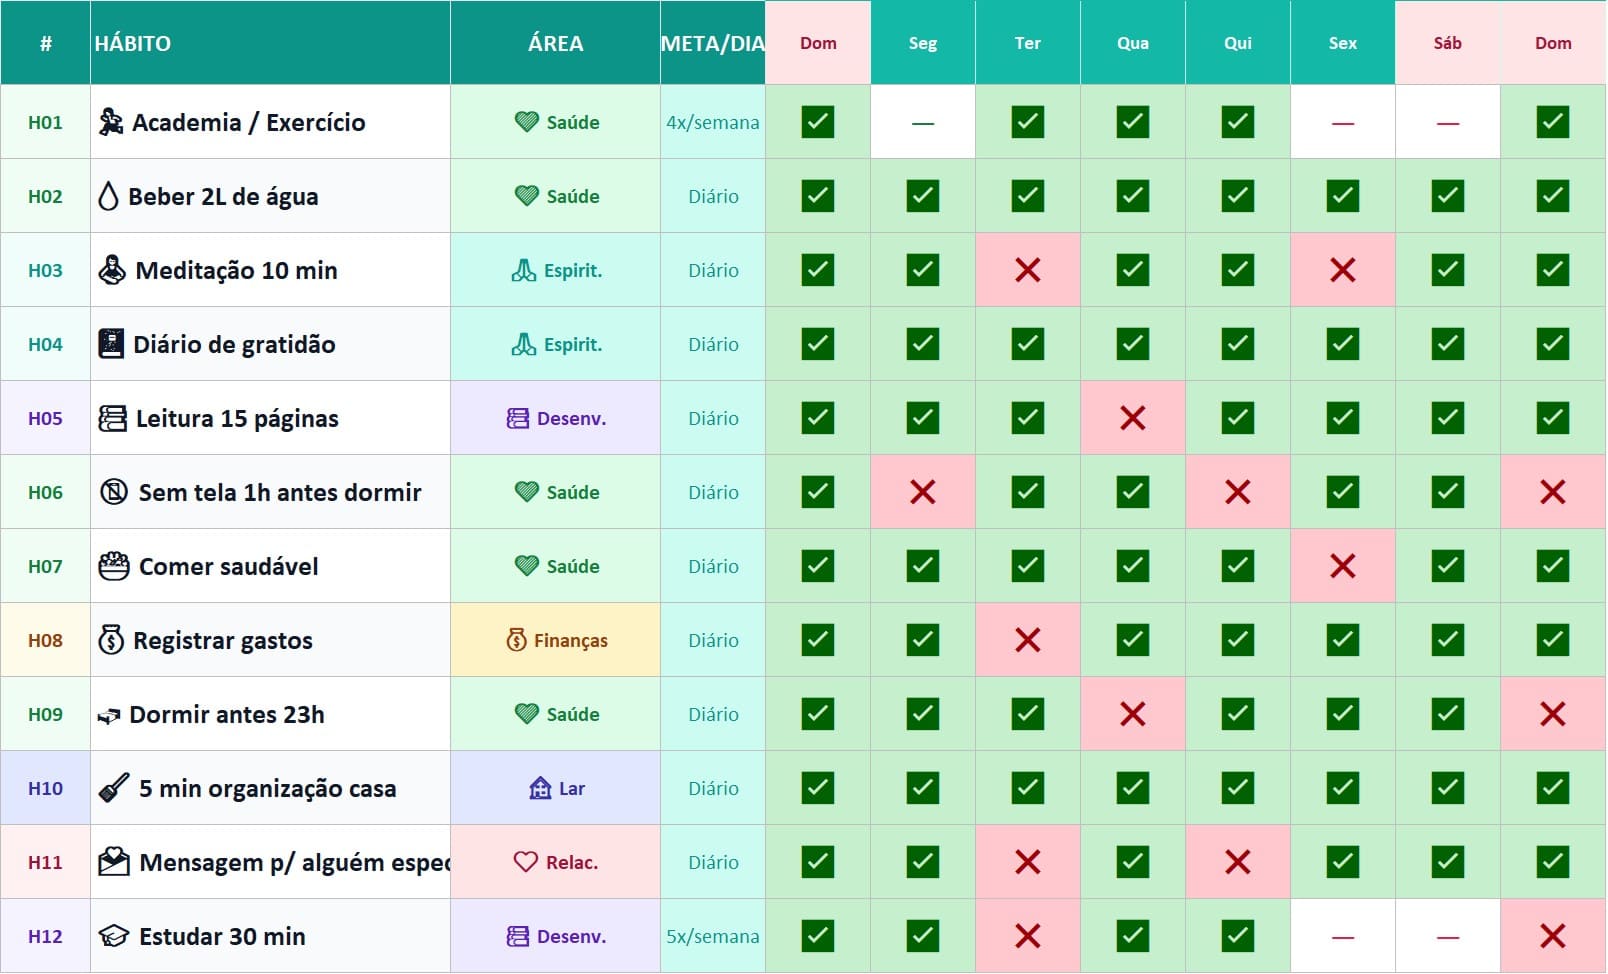1608x974 pixels.
Task: Click the salad bowl icon for Comer saudável
Action: point(114,566)
